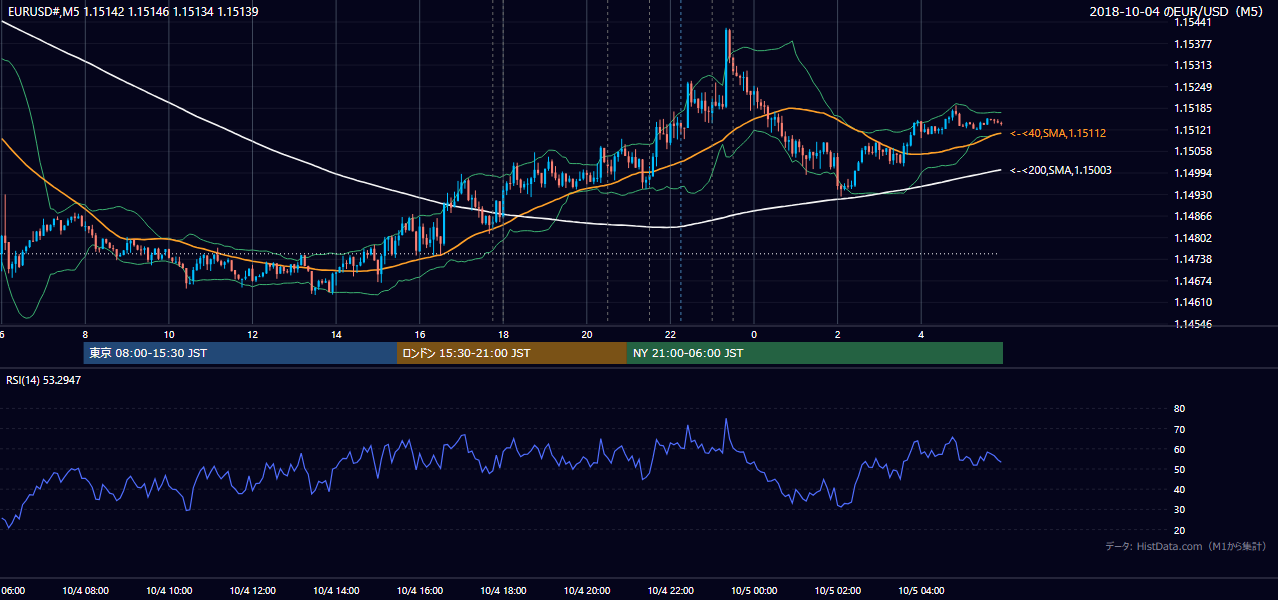1278x600 pixels.
Task: Click the bottom time label 10/5 04:00
Action: click(x=922, y=591)
